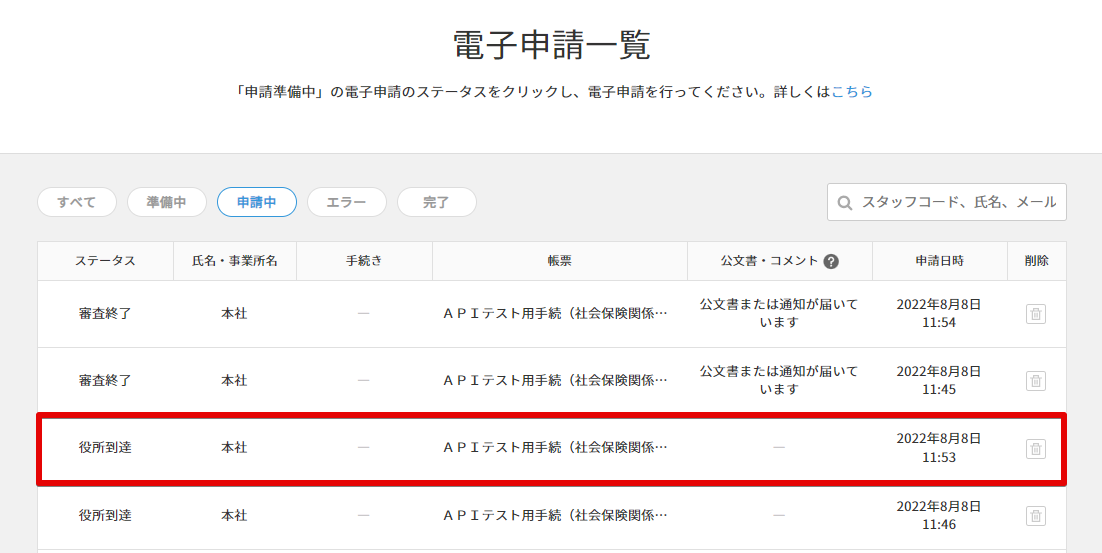The width and height of the screenshot is (1102, 553).
Task: Open the 役所到達 status of the 11:46 row
Action: pos(105,515)
